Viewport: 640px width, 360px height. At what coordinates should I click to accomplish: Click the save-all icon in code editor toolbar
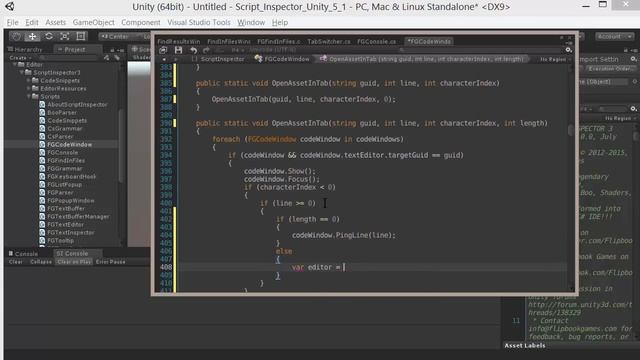[x=163, y=50]
